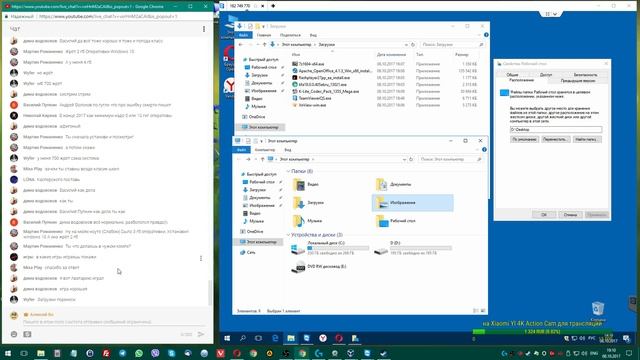Collapse the Папки (6) section

click(288, 171)
